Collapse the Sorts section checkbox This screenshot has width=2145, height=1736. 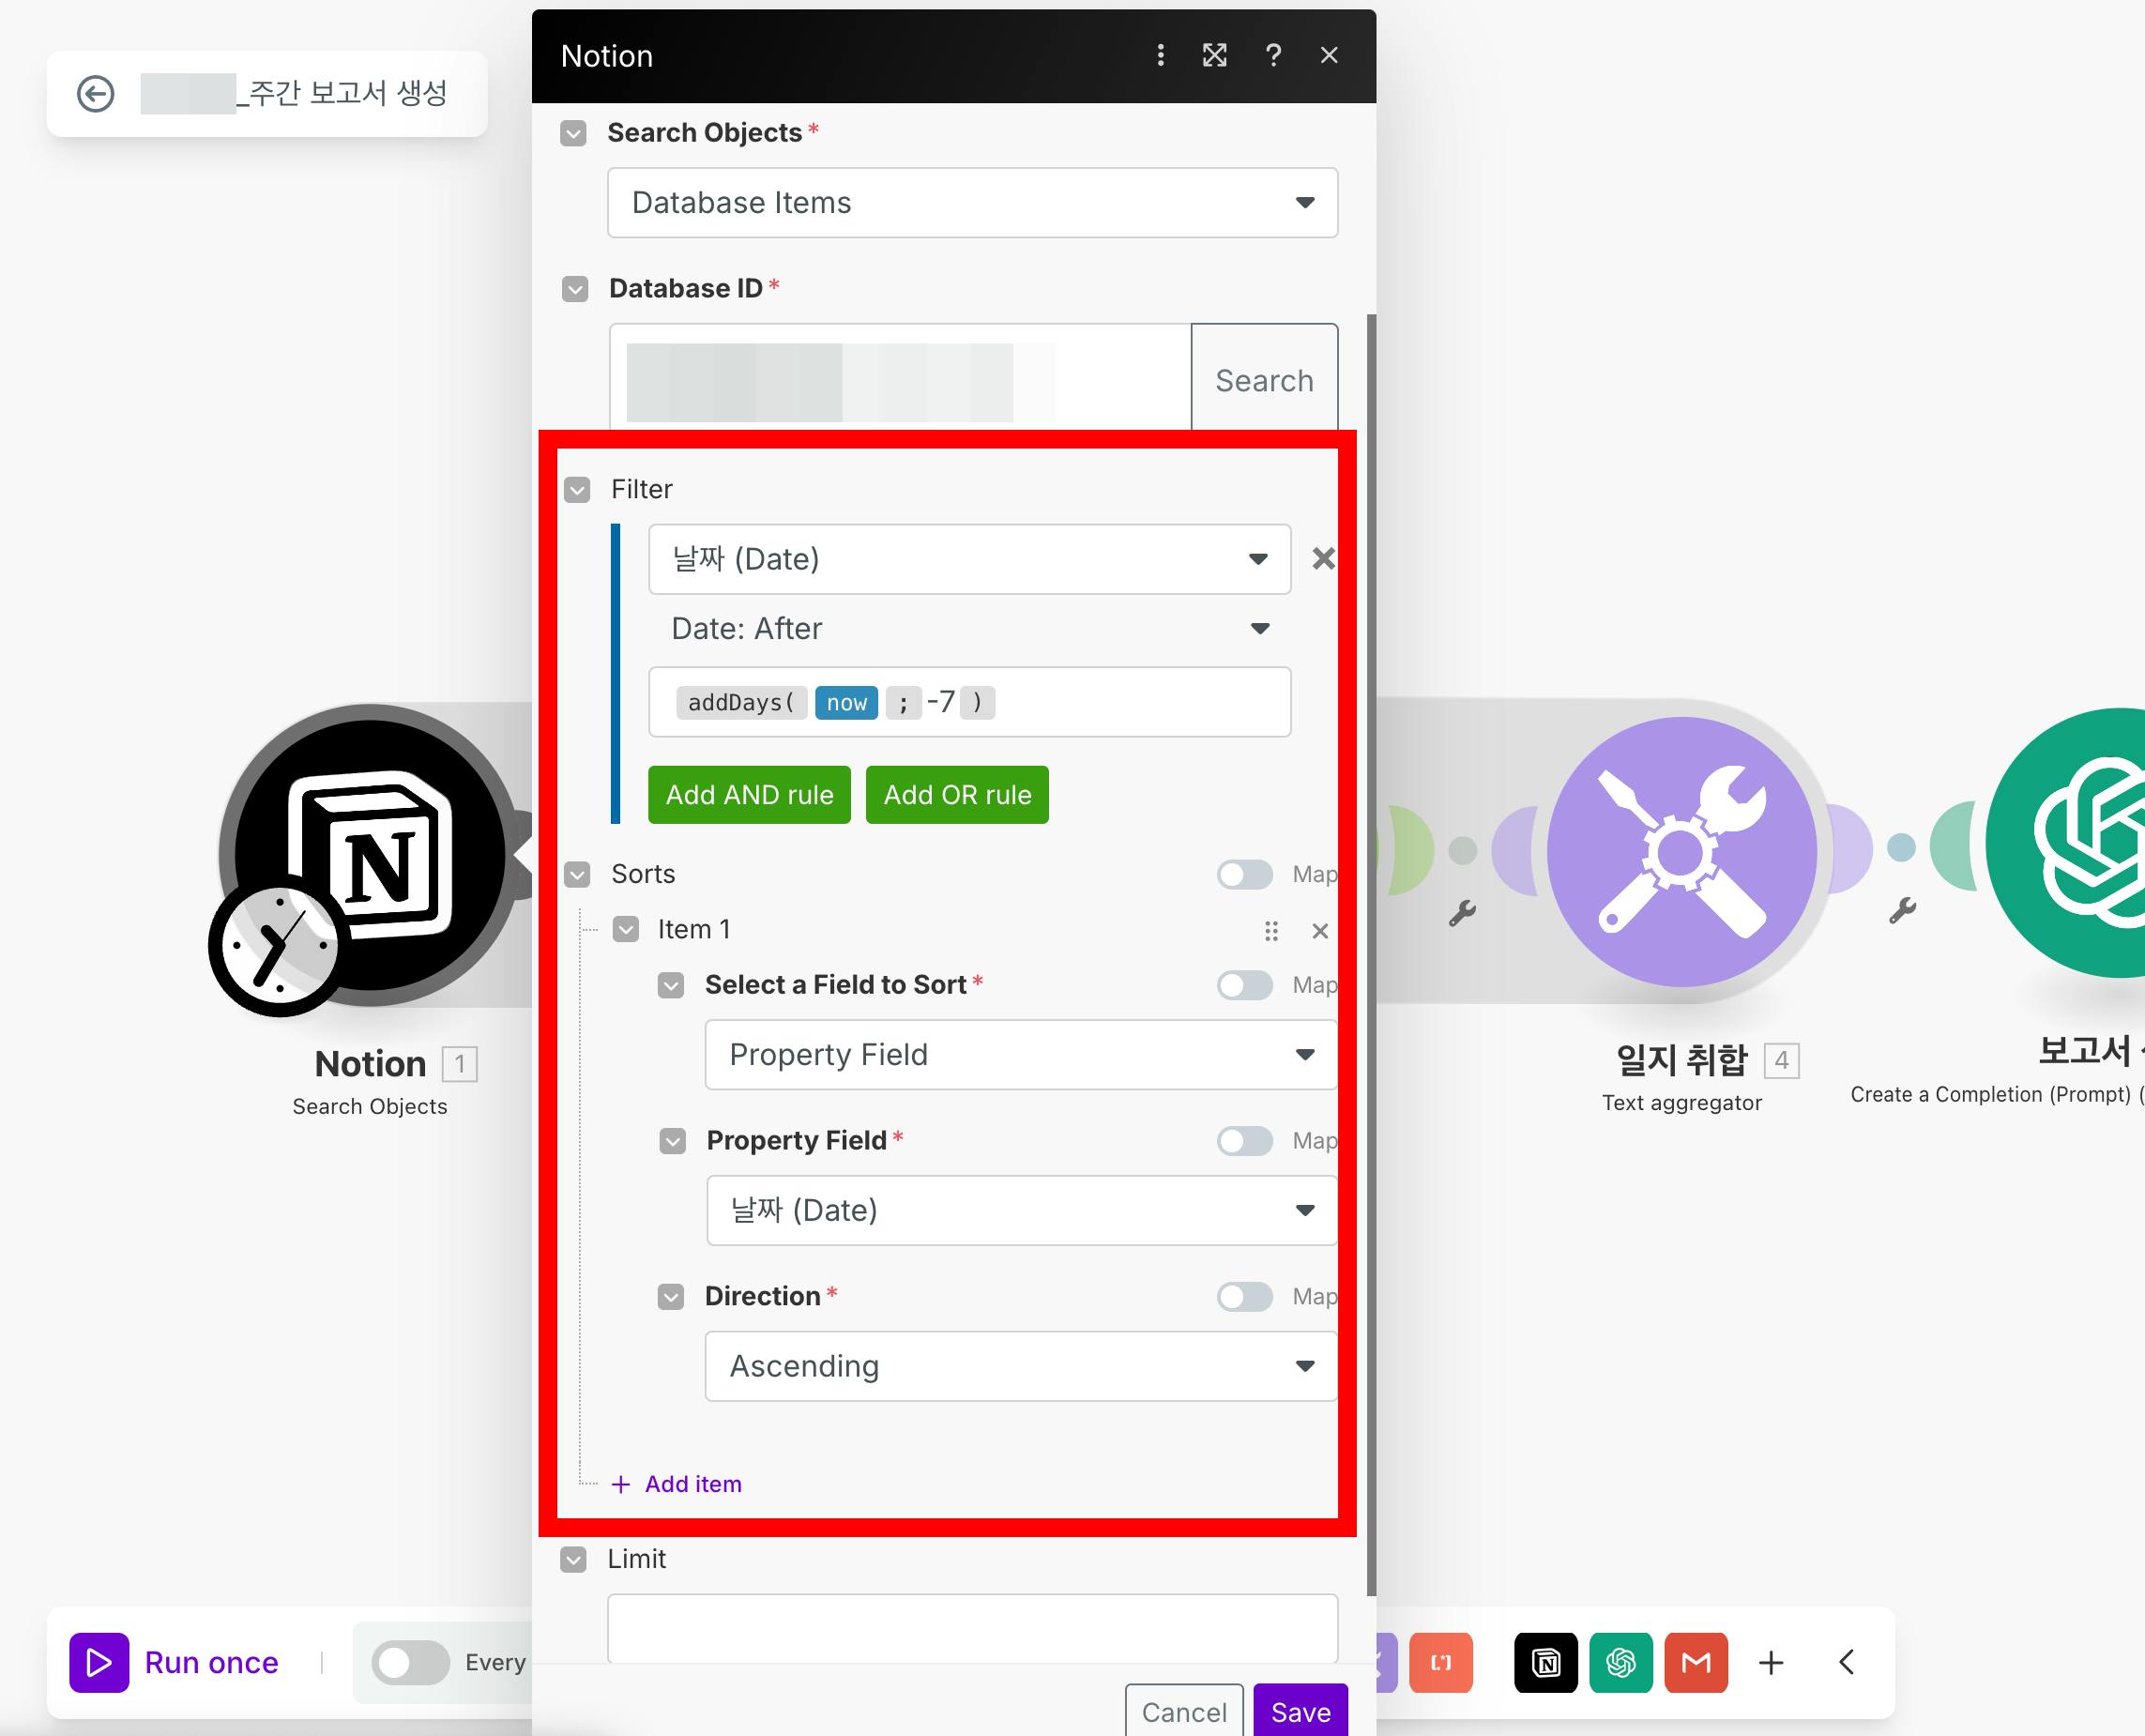click(x=577, y=875)
